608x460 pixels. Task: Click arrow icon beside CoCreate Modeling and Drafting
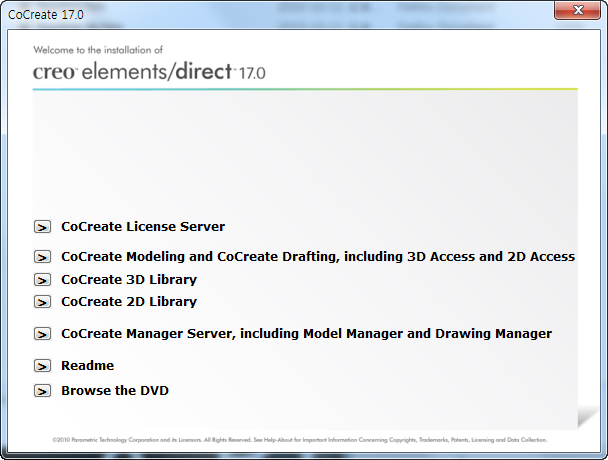(x=42, y=257)
